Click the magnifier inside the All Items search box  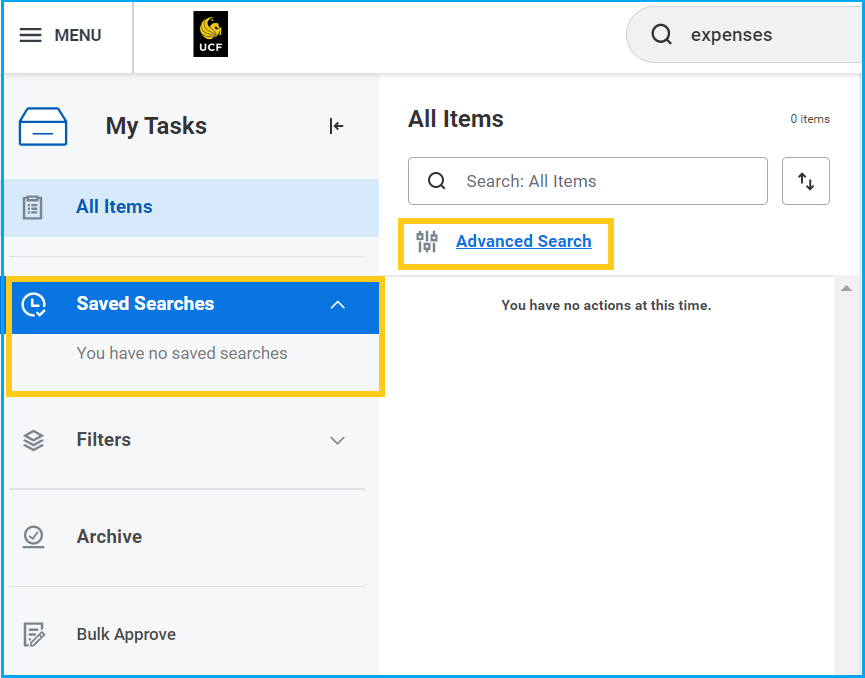click(437, 181)
